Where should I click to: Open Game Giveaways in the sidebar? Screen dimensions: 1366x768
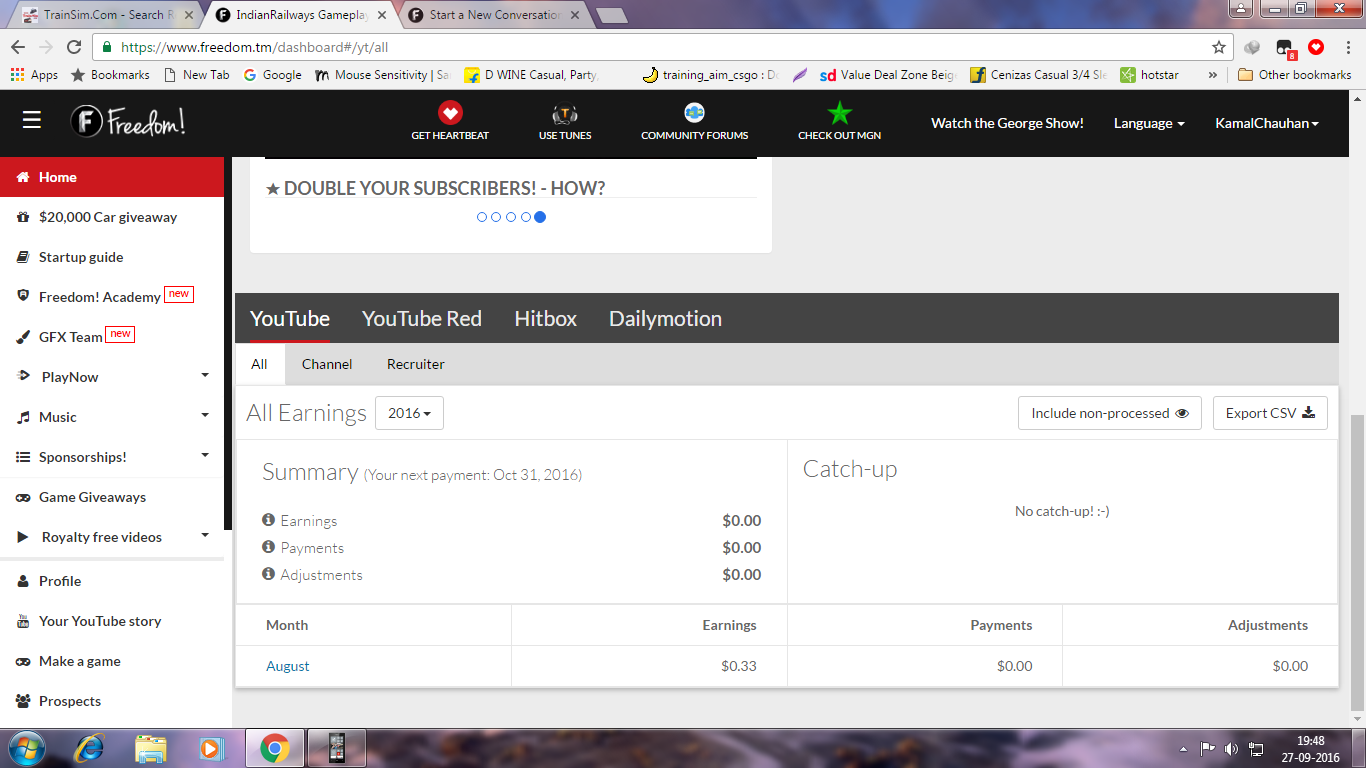click(x=112, y=497)
